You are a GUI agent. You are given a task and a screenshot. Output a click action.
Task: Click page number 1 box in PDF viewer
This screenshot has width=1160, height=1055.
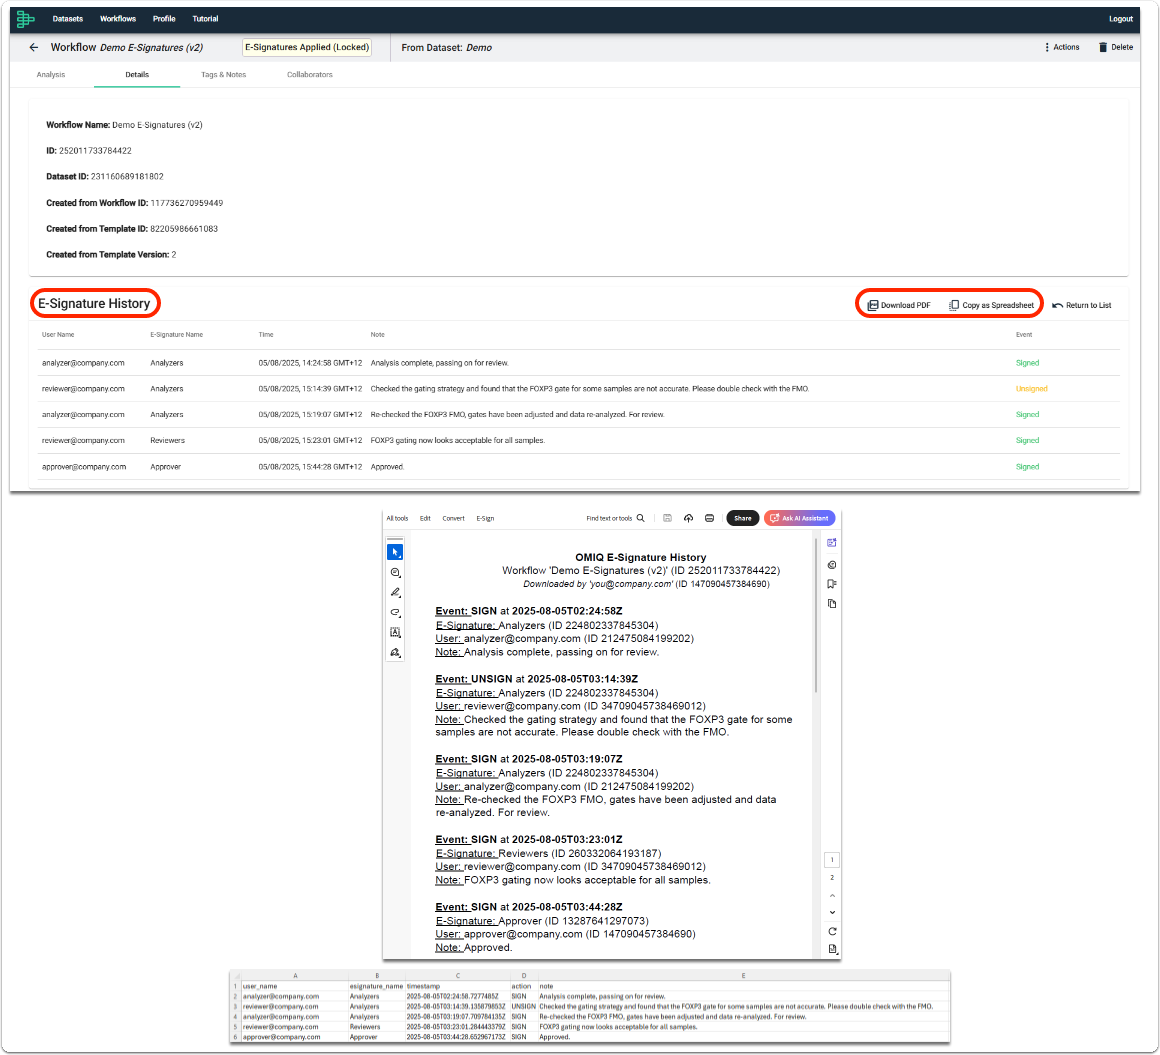(x=832, y=860)
